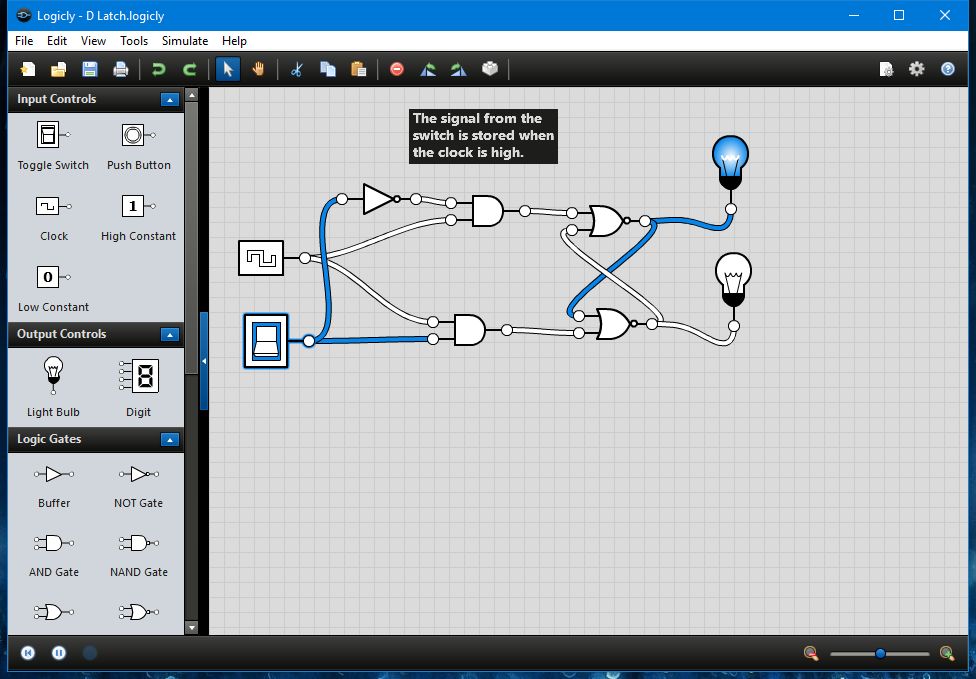Select the NOT Gate in the palette
Screen dimensions: 976x679
[x=138, y=487]
